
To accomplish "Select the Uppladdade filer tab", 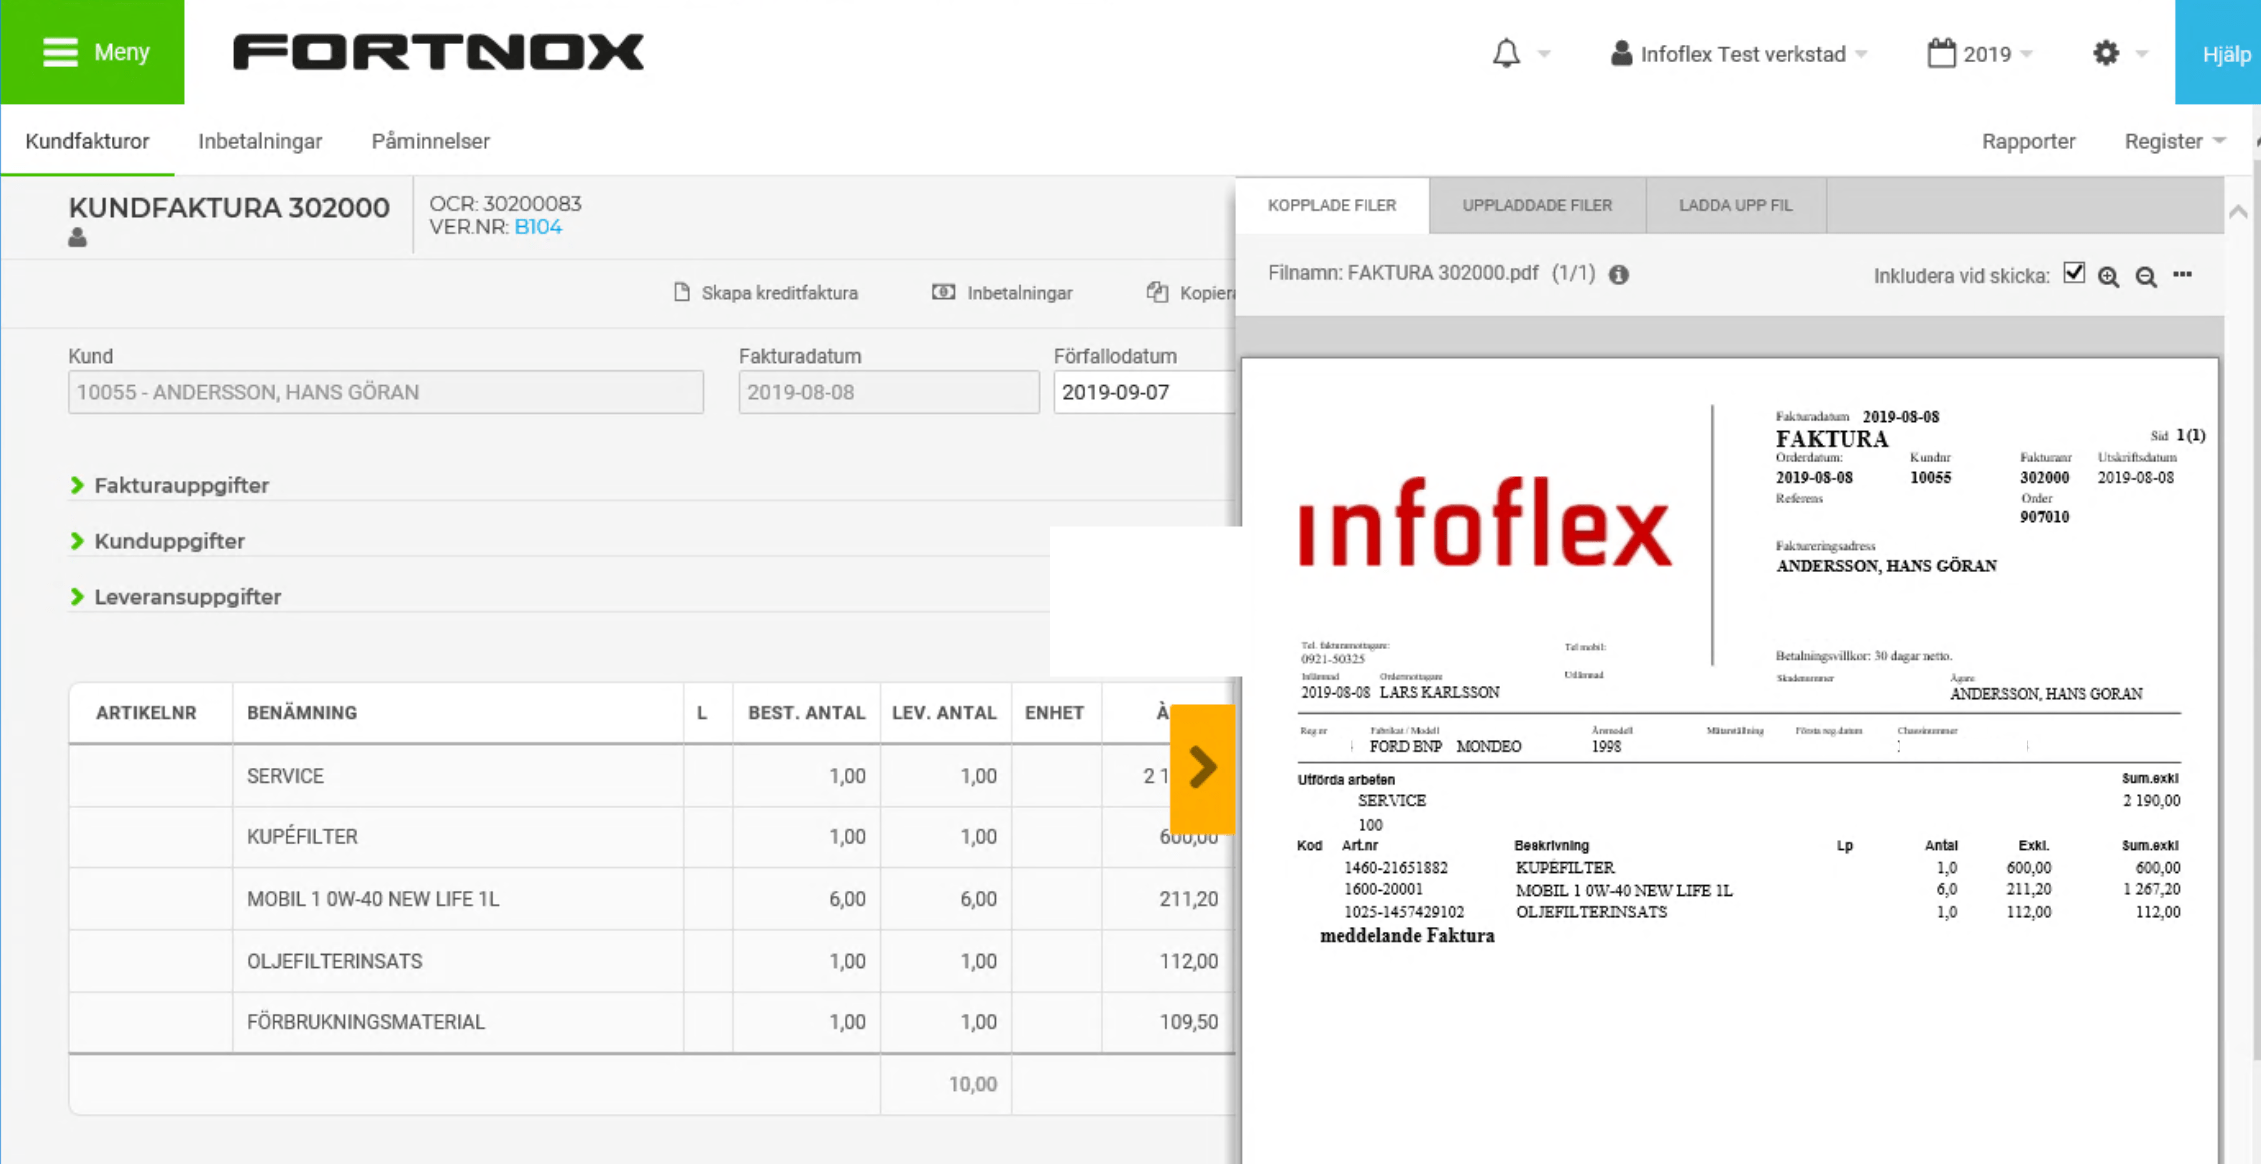I will [x=1537, y=205].
